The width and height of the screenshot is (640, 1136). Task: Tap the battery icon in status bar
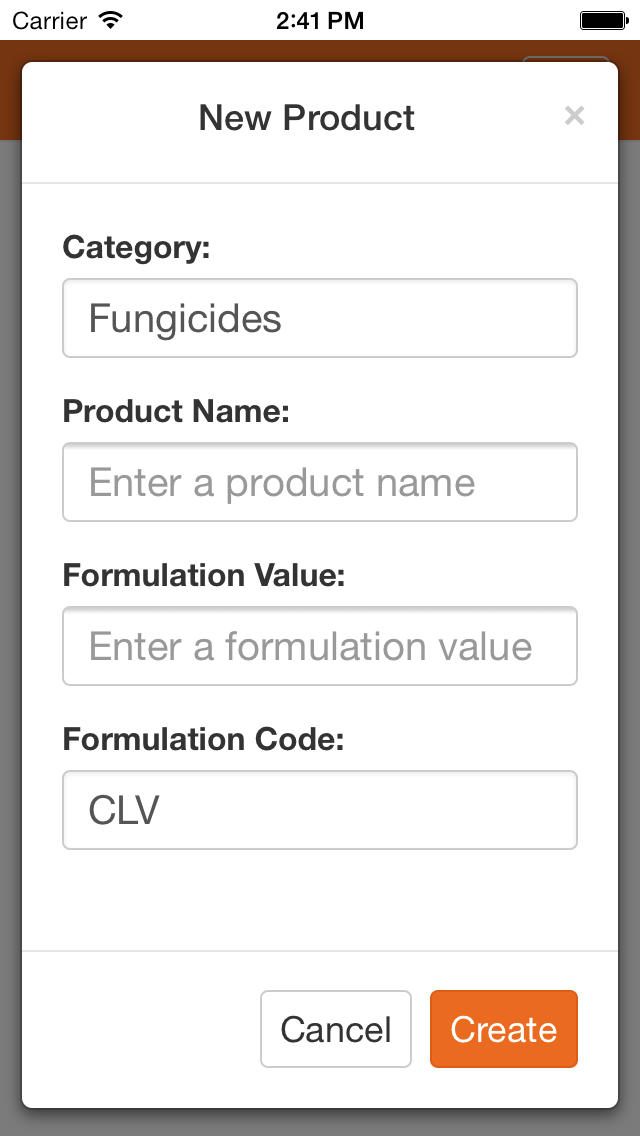(603, 20)
